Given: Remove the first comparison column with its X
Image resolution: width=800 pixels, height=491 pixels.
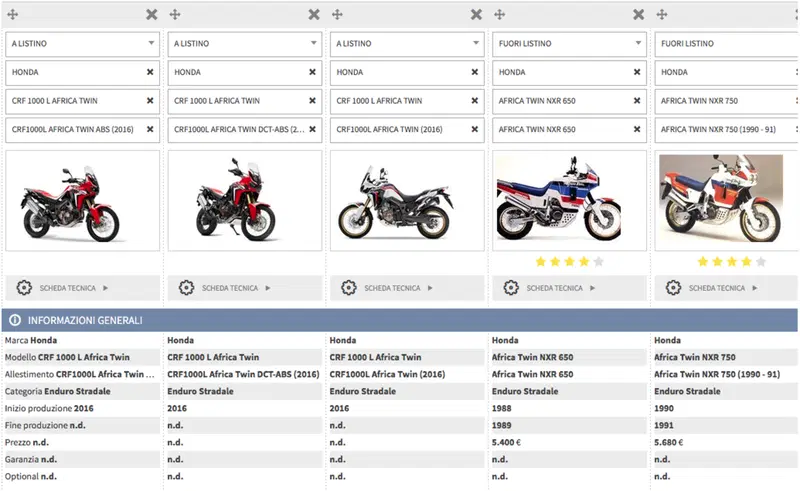Looking at the screenshot, I should pos(152,14).
